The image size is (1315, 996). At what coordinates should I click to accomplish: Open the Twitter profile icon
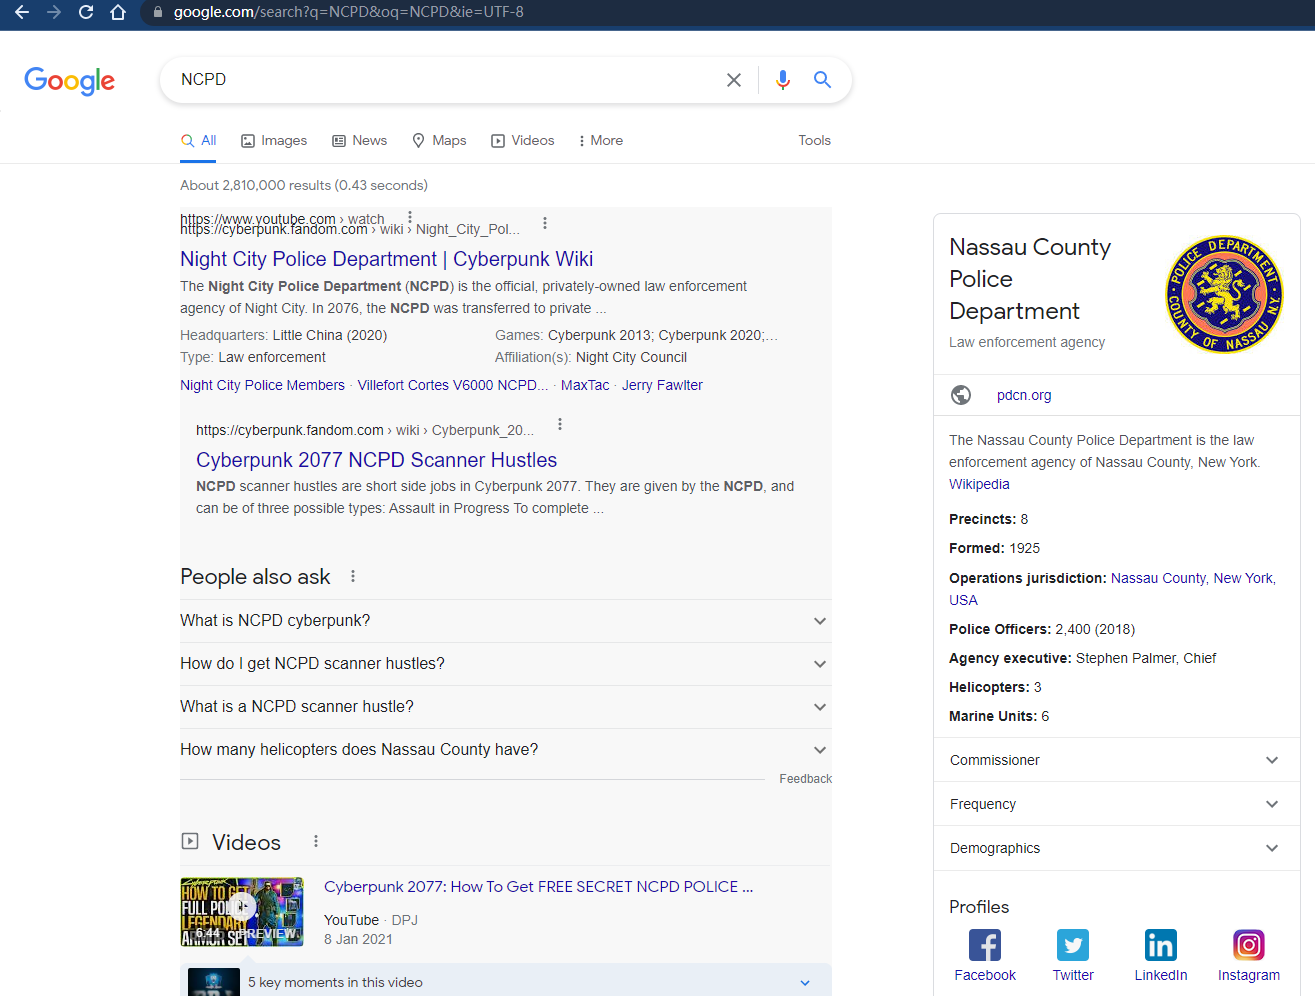(1073, 944)
